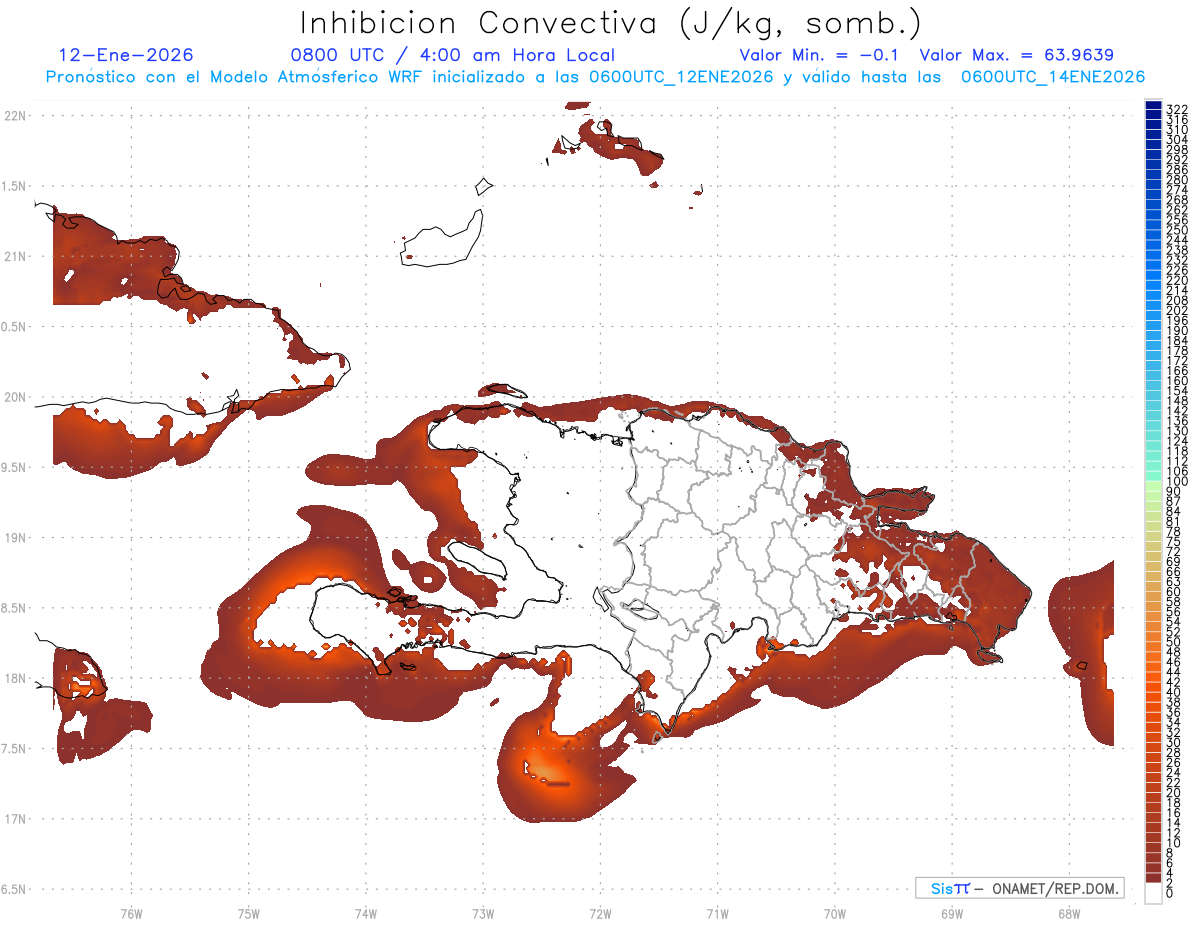Click the '71W' longitude label
Screen dimensions: 1200x927
(x=717, y=912)
